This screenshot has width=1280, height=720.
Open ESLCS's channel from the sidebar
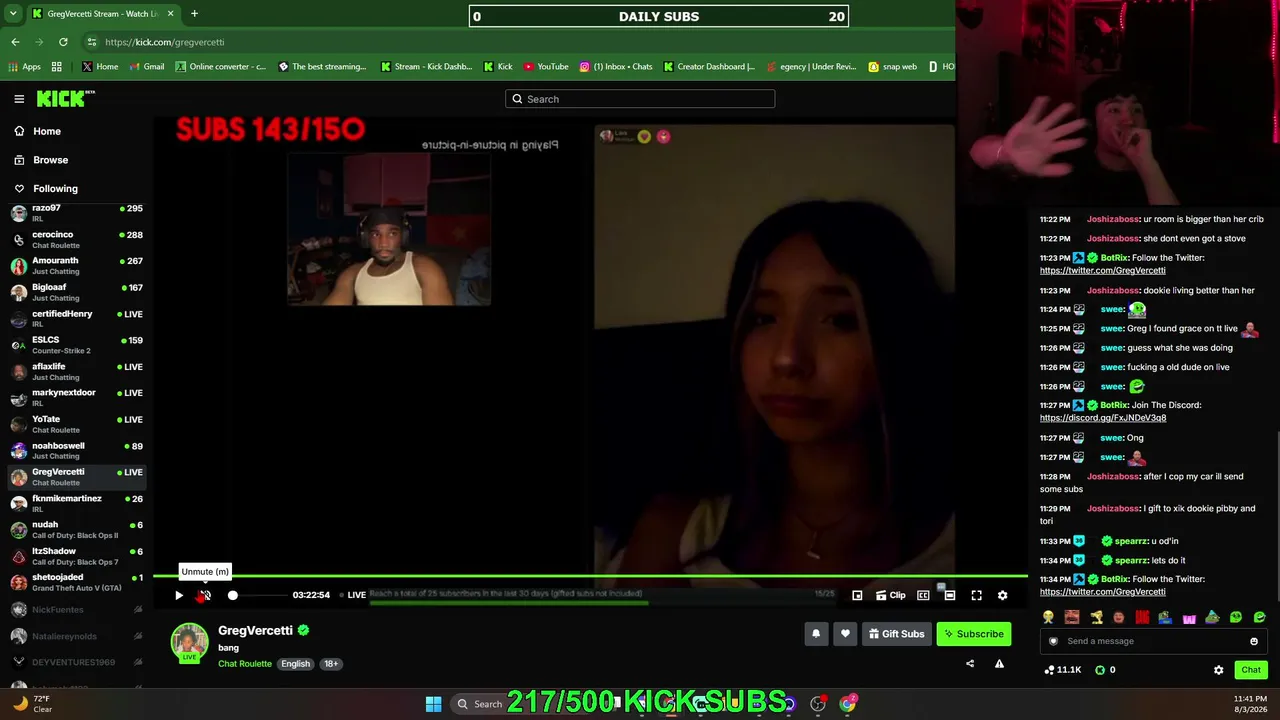pos(77,345)
